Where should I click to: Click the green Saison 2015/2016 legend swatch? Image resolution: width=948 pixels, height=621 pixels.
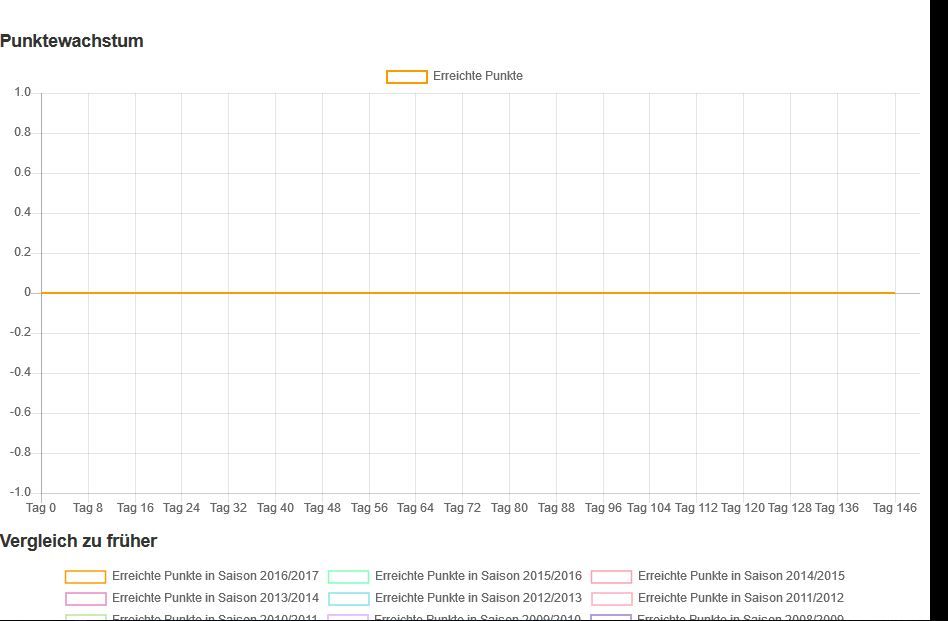click(348, 577)
